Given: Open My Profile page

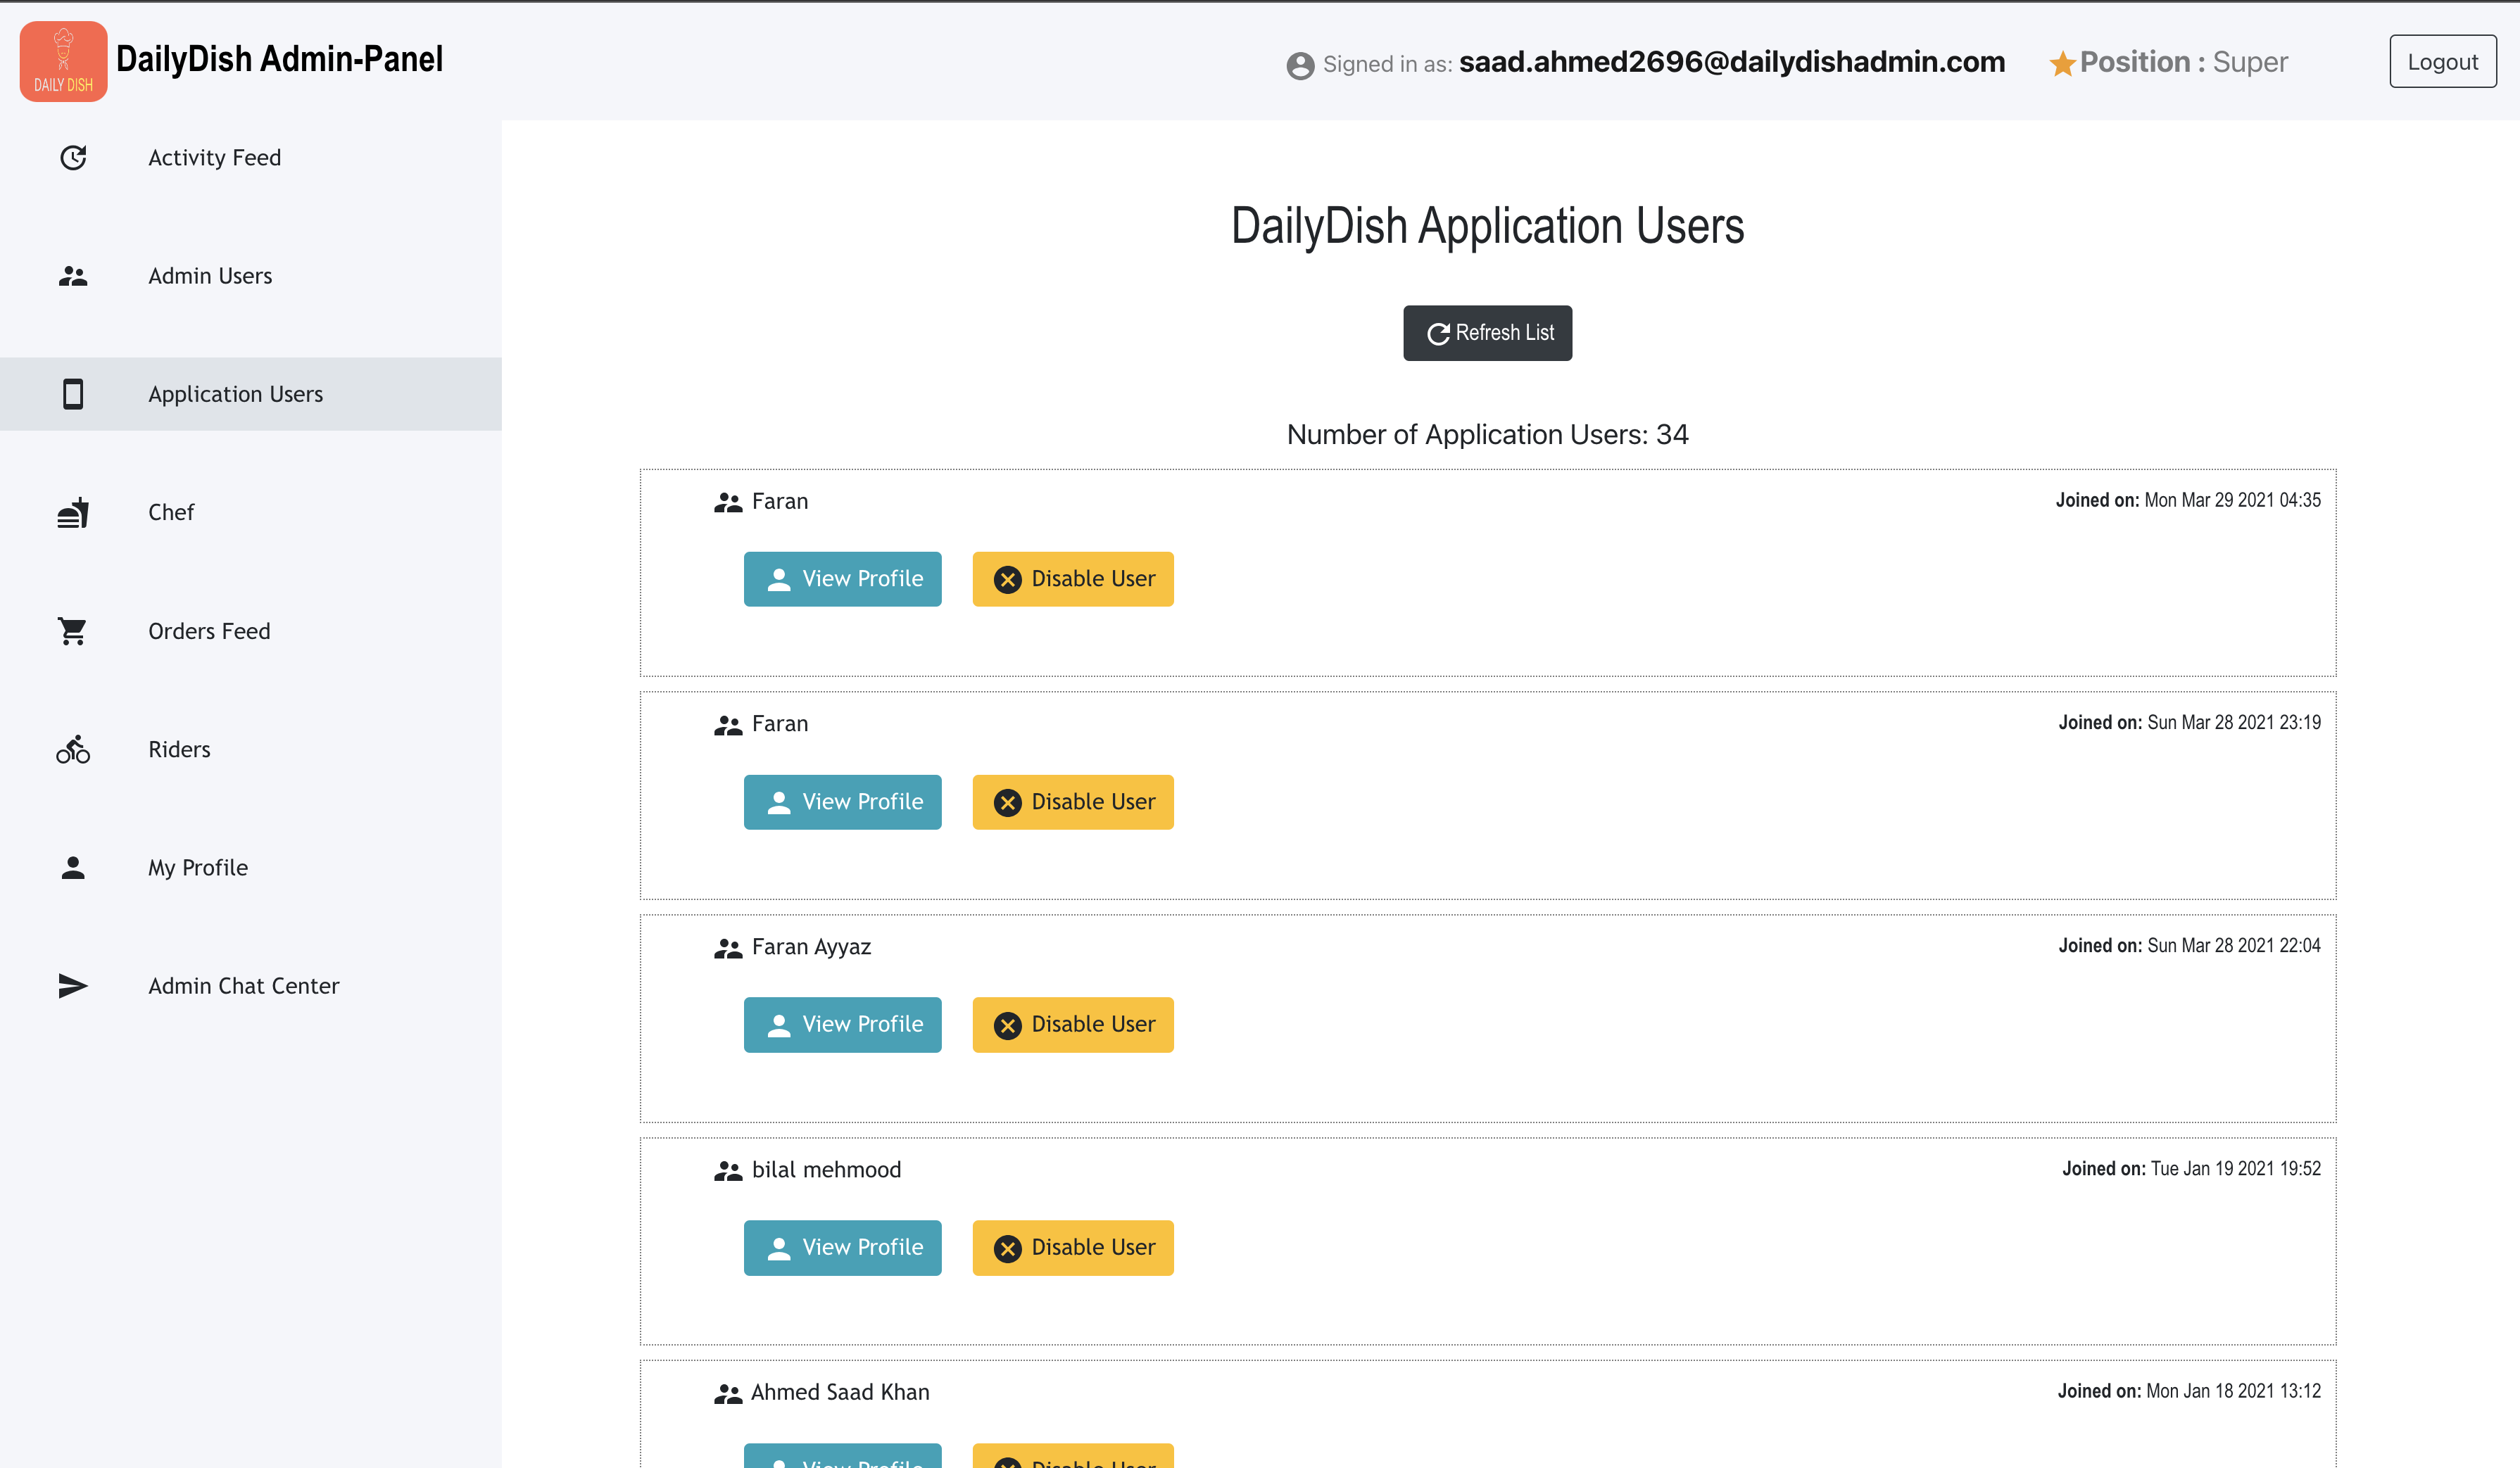Looking at the screenshot, I should pyautogui.click(x=251, y=868).
